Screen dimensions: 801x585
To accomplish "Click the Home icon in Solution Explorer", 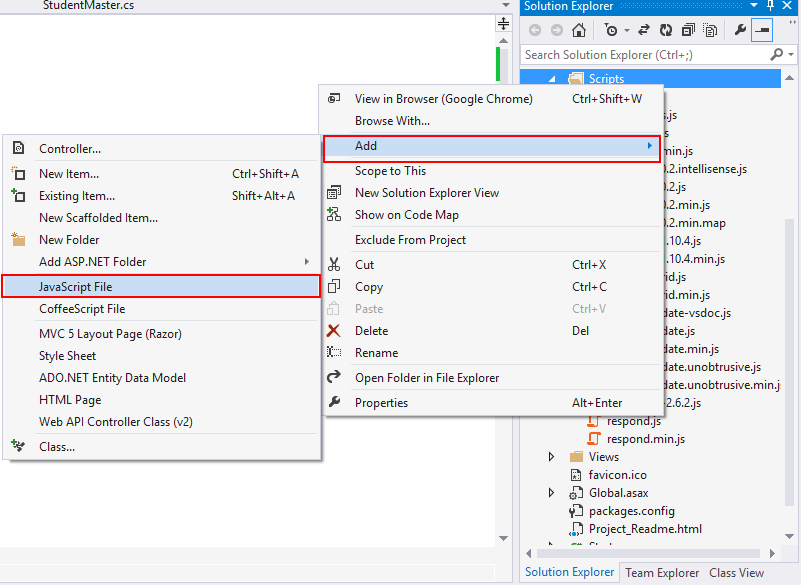I will pyautogui.click(x=579, y=30).
